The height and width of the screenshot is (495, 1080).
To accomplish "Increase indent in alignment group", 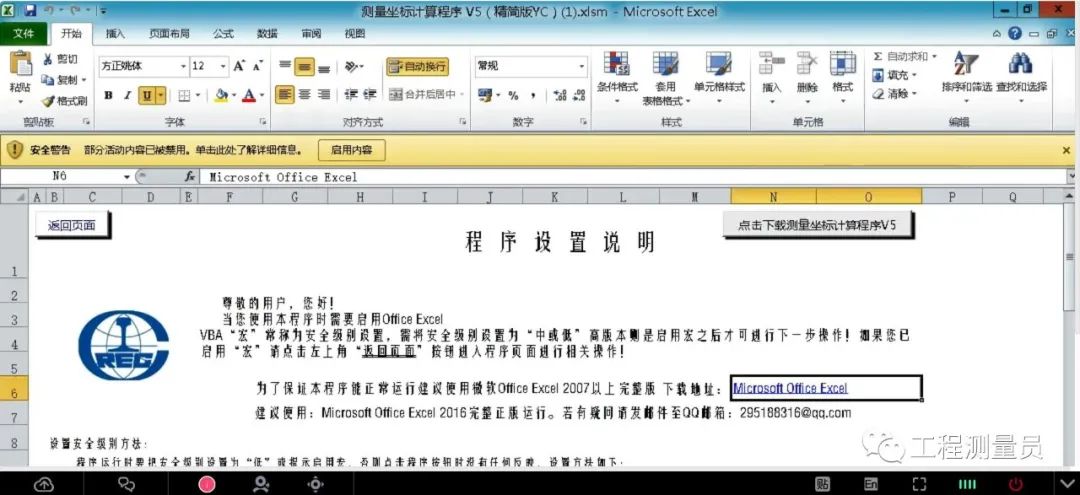I will pyautogui.click(x=369, y=94).
